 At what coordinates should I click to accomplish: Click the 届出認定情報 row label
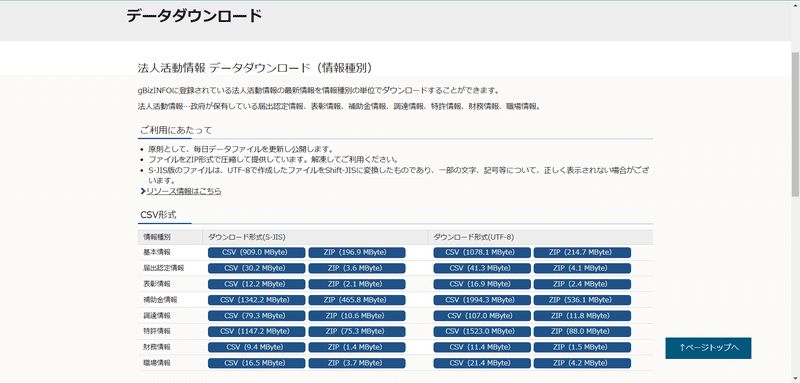163,268
